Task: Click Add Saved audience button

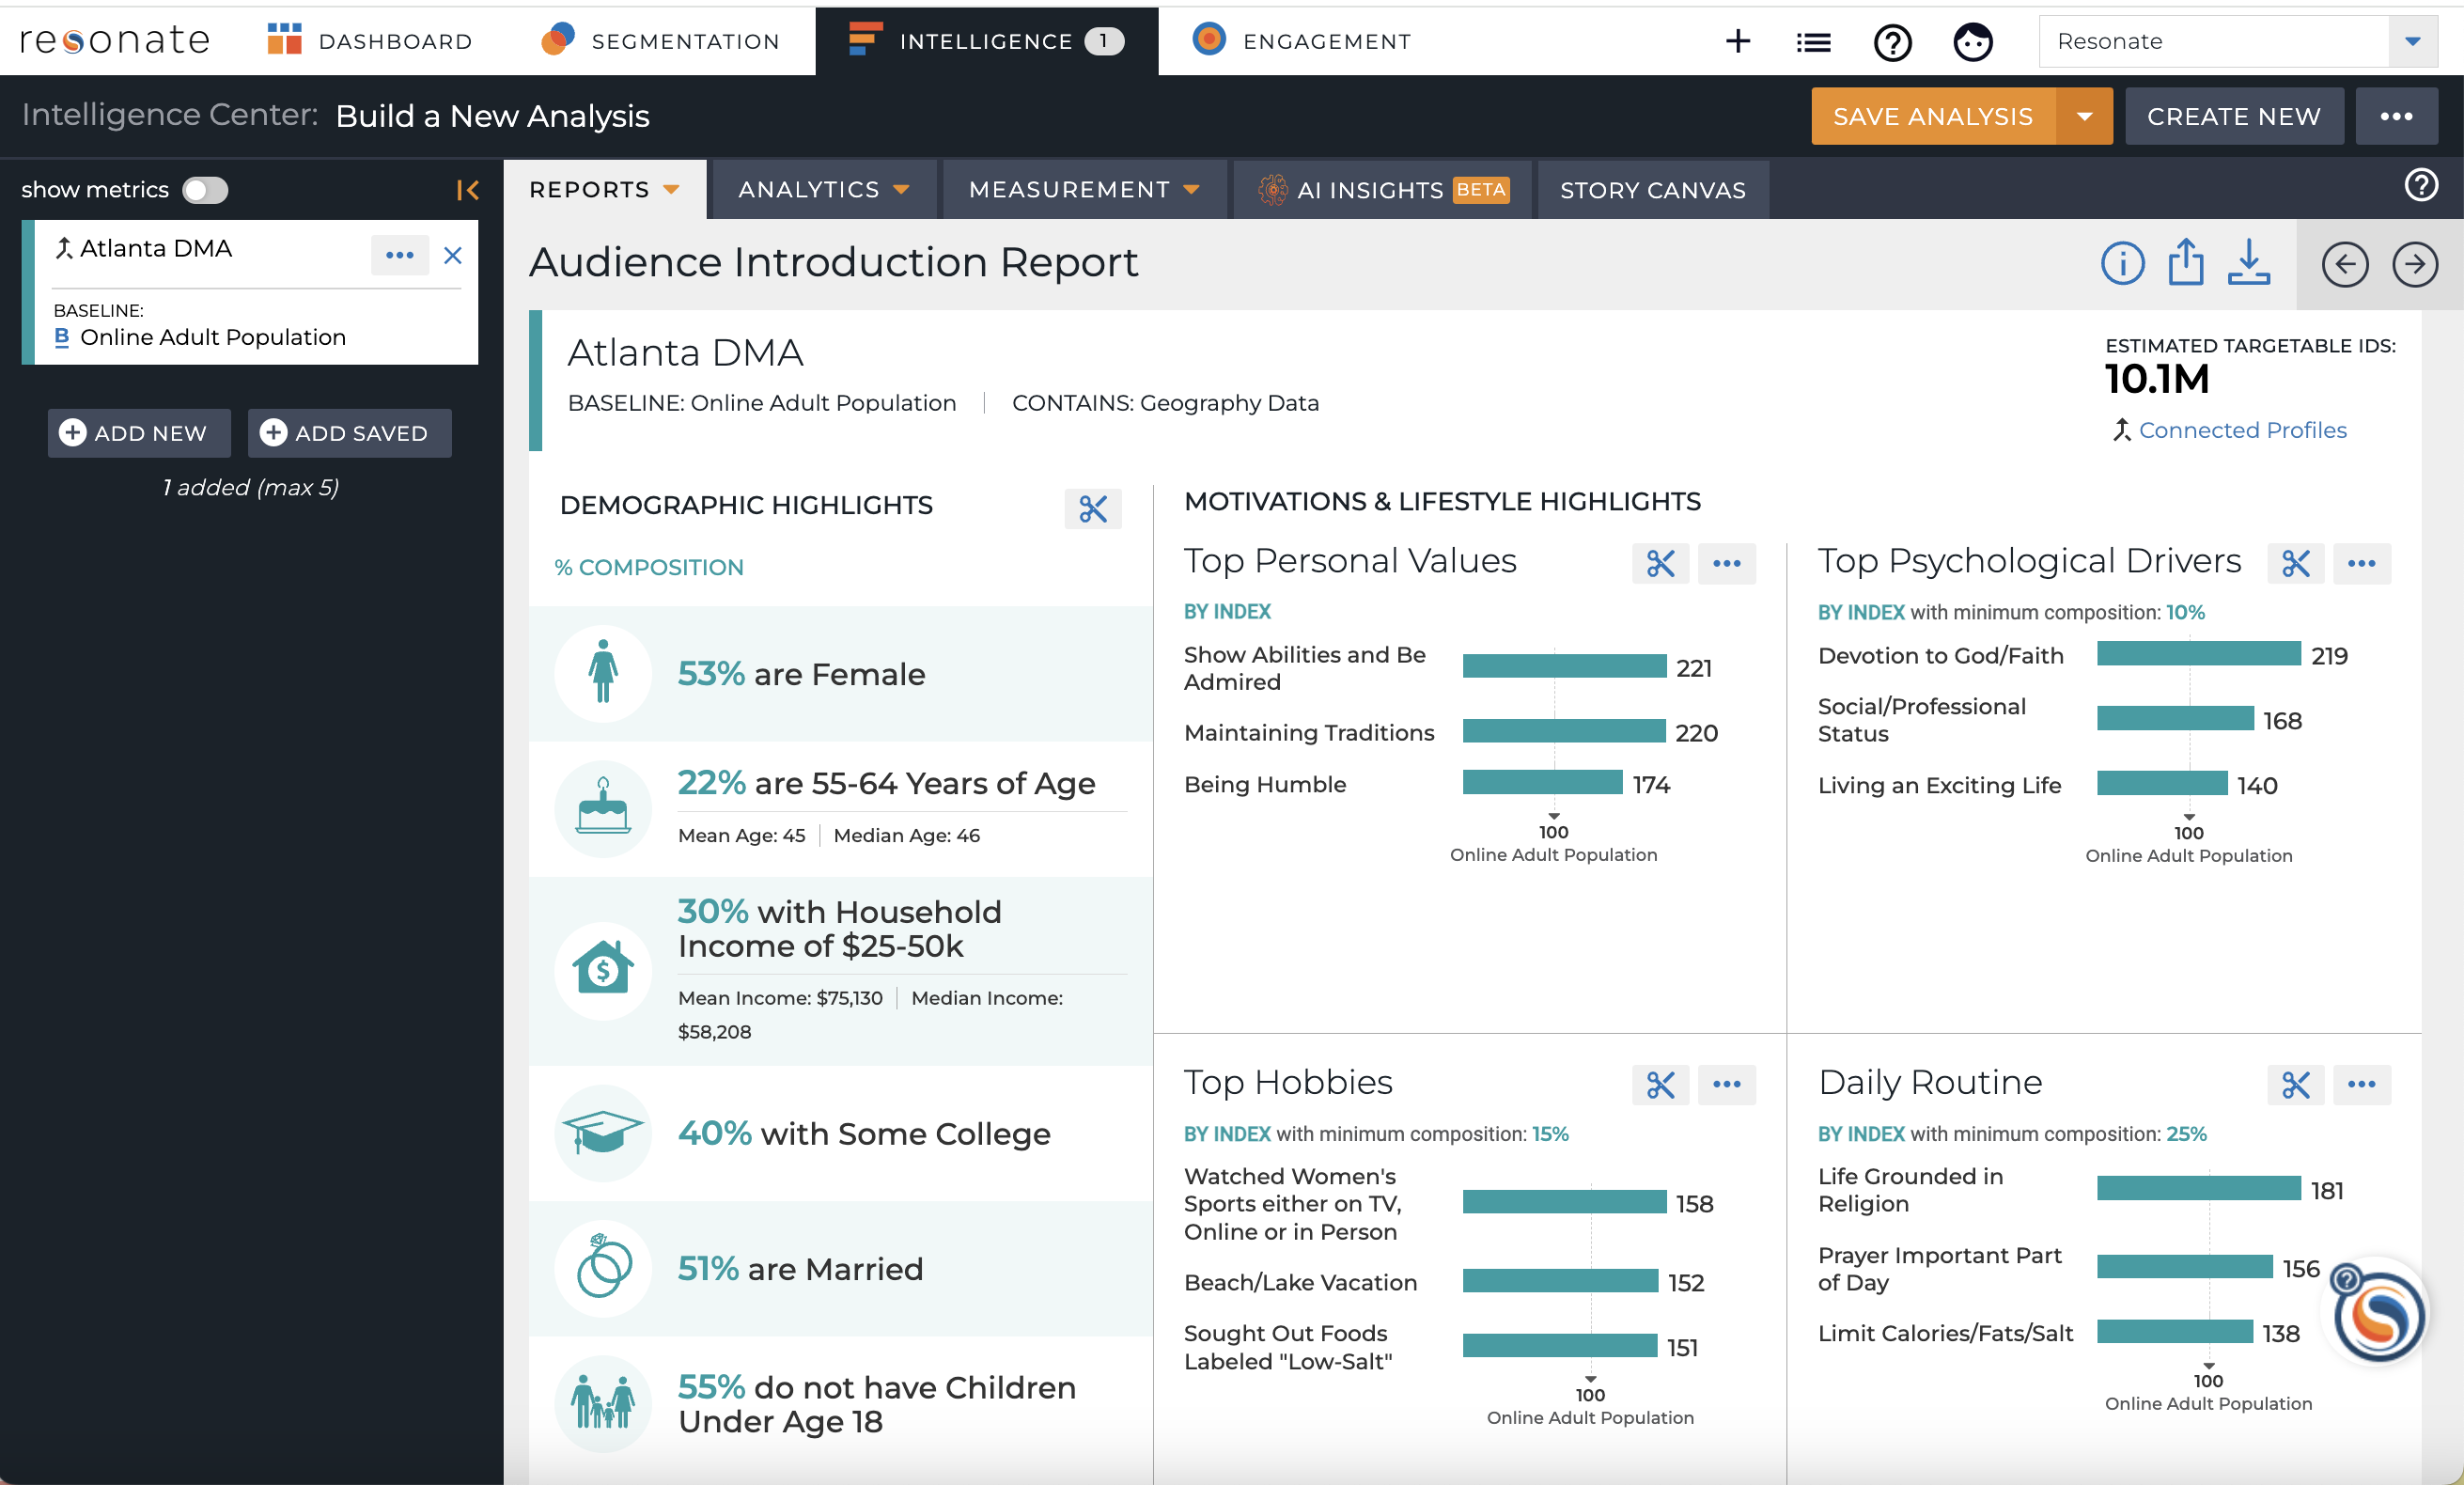Action: coord(350,433)
